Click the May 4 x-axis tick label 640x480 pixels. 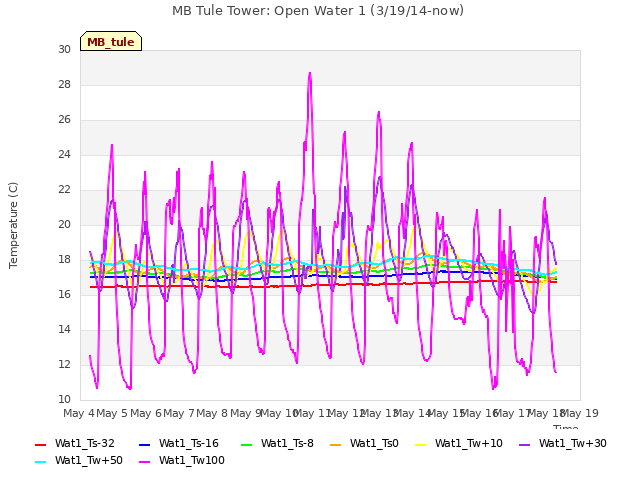[79, 413]
